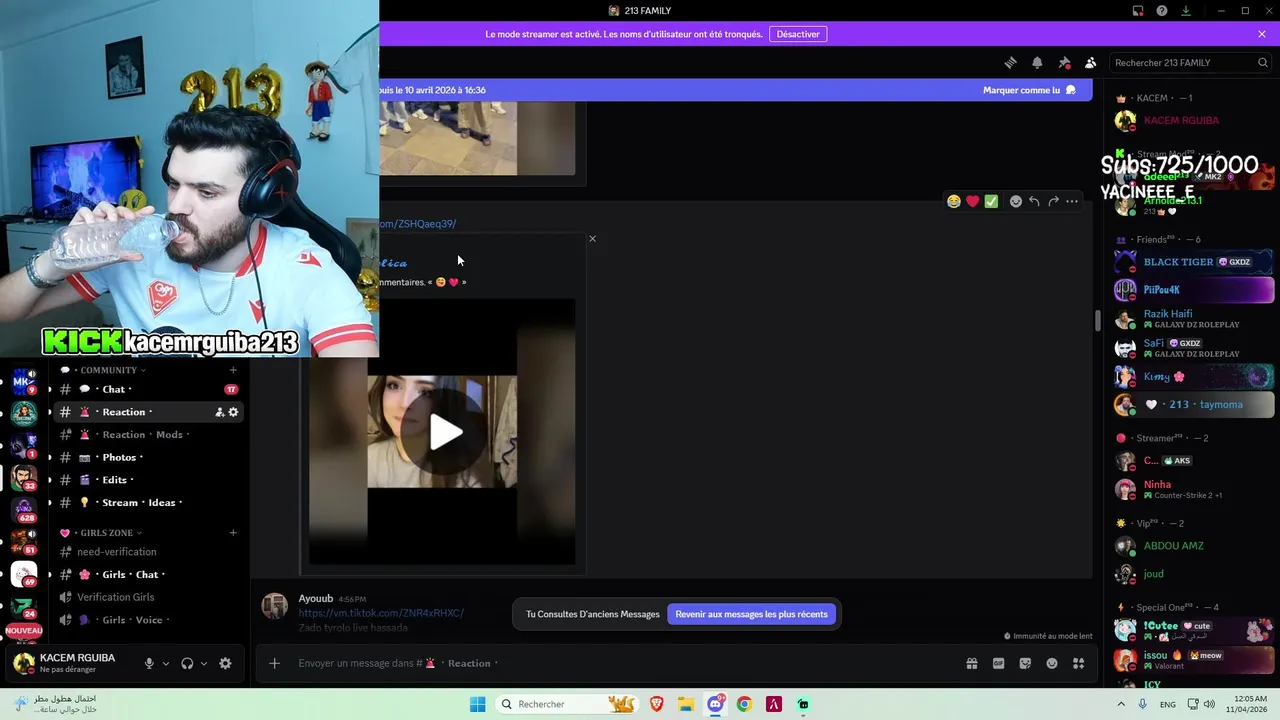This screenshot has height=720, width=1280.
Task: Toggle the member list icon
Action: point(1090,62)
